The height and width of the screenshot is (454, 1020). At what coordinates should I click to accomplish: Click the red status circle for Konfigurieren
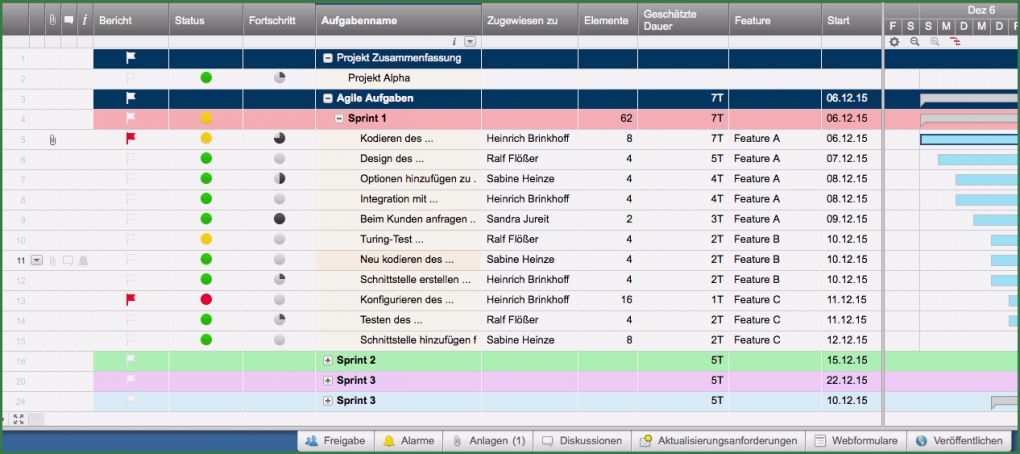click(206, 300)
